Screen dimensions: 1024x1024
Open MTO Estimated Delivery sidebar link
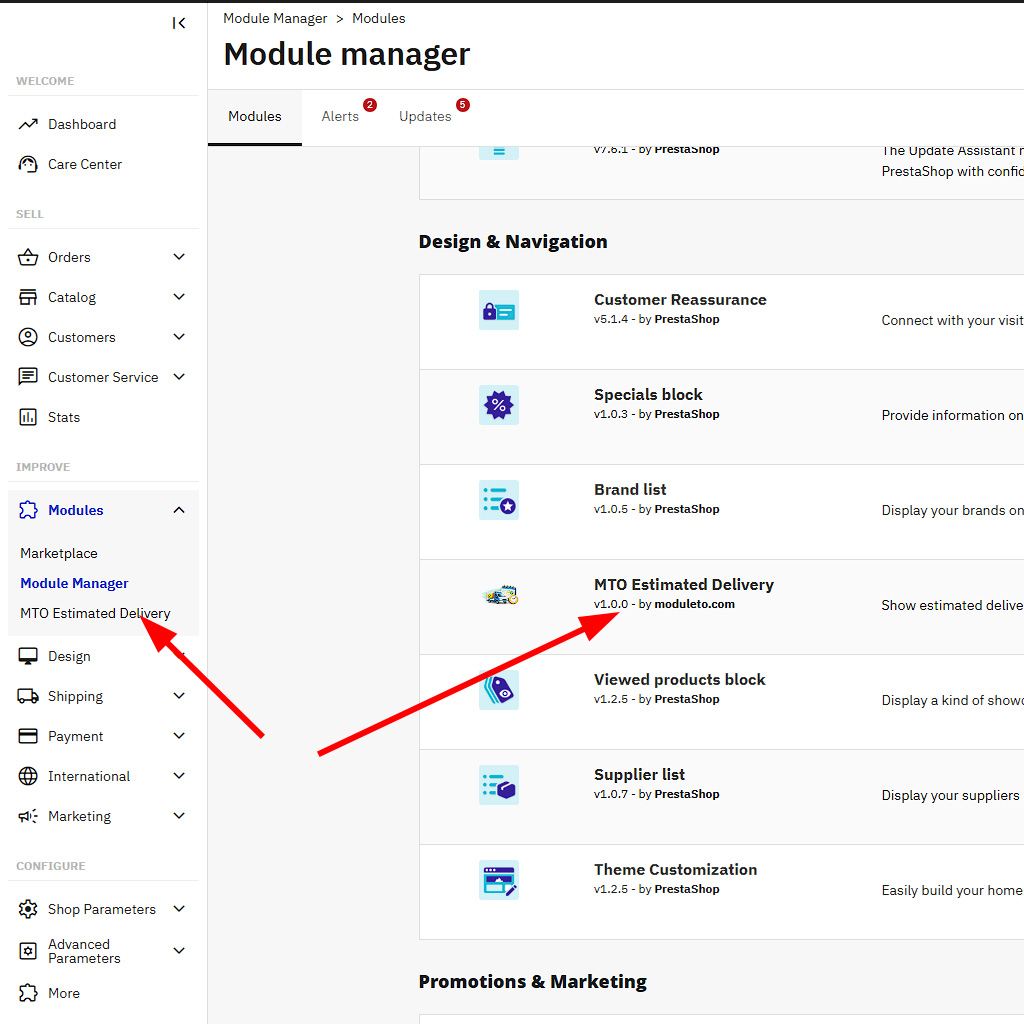click(x=95, y=613)
